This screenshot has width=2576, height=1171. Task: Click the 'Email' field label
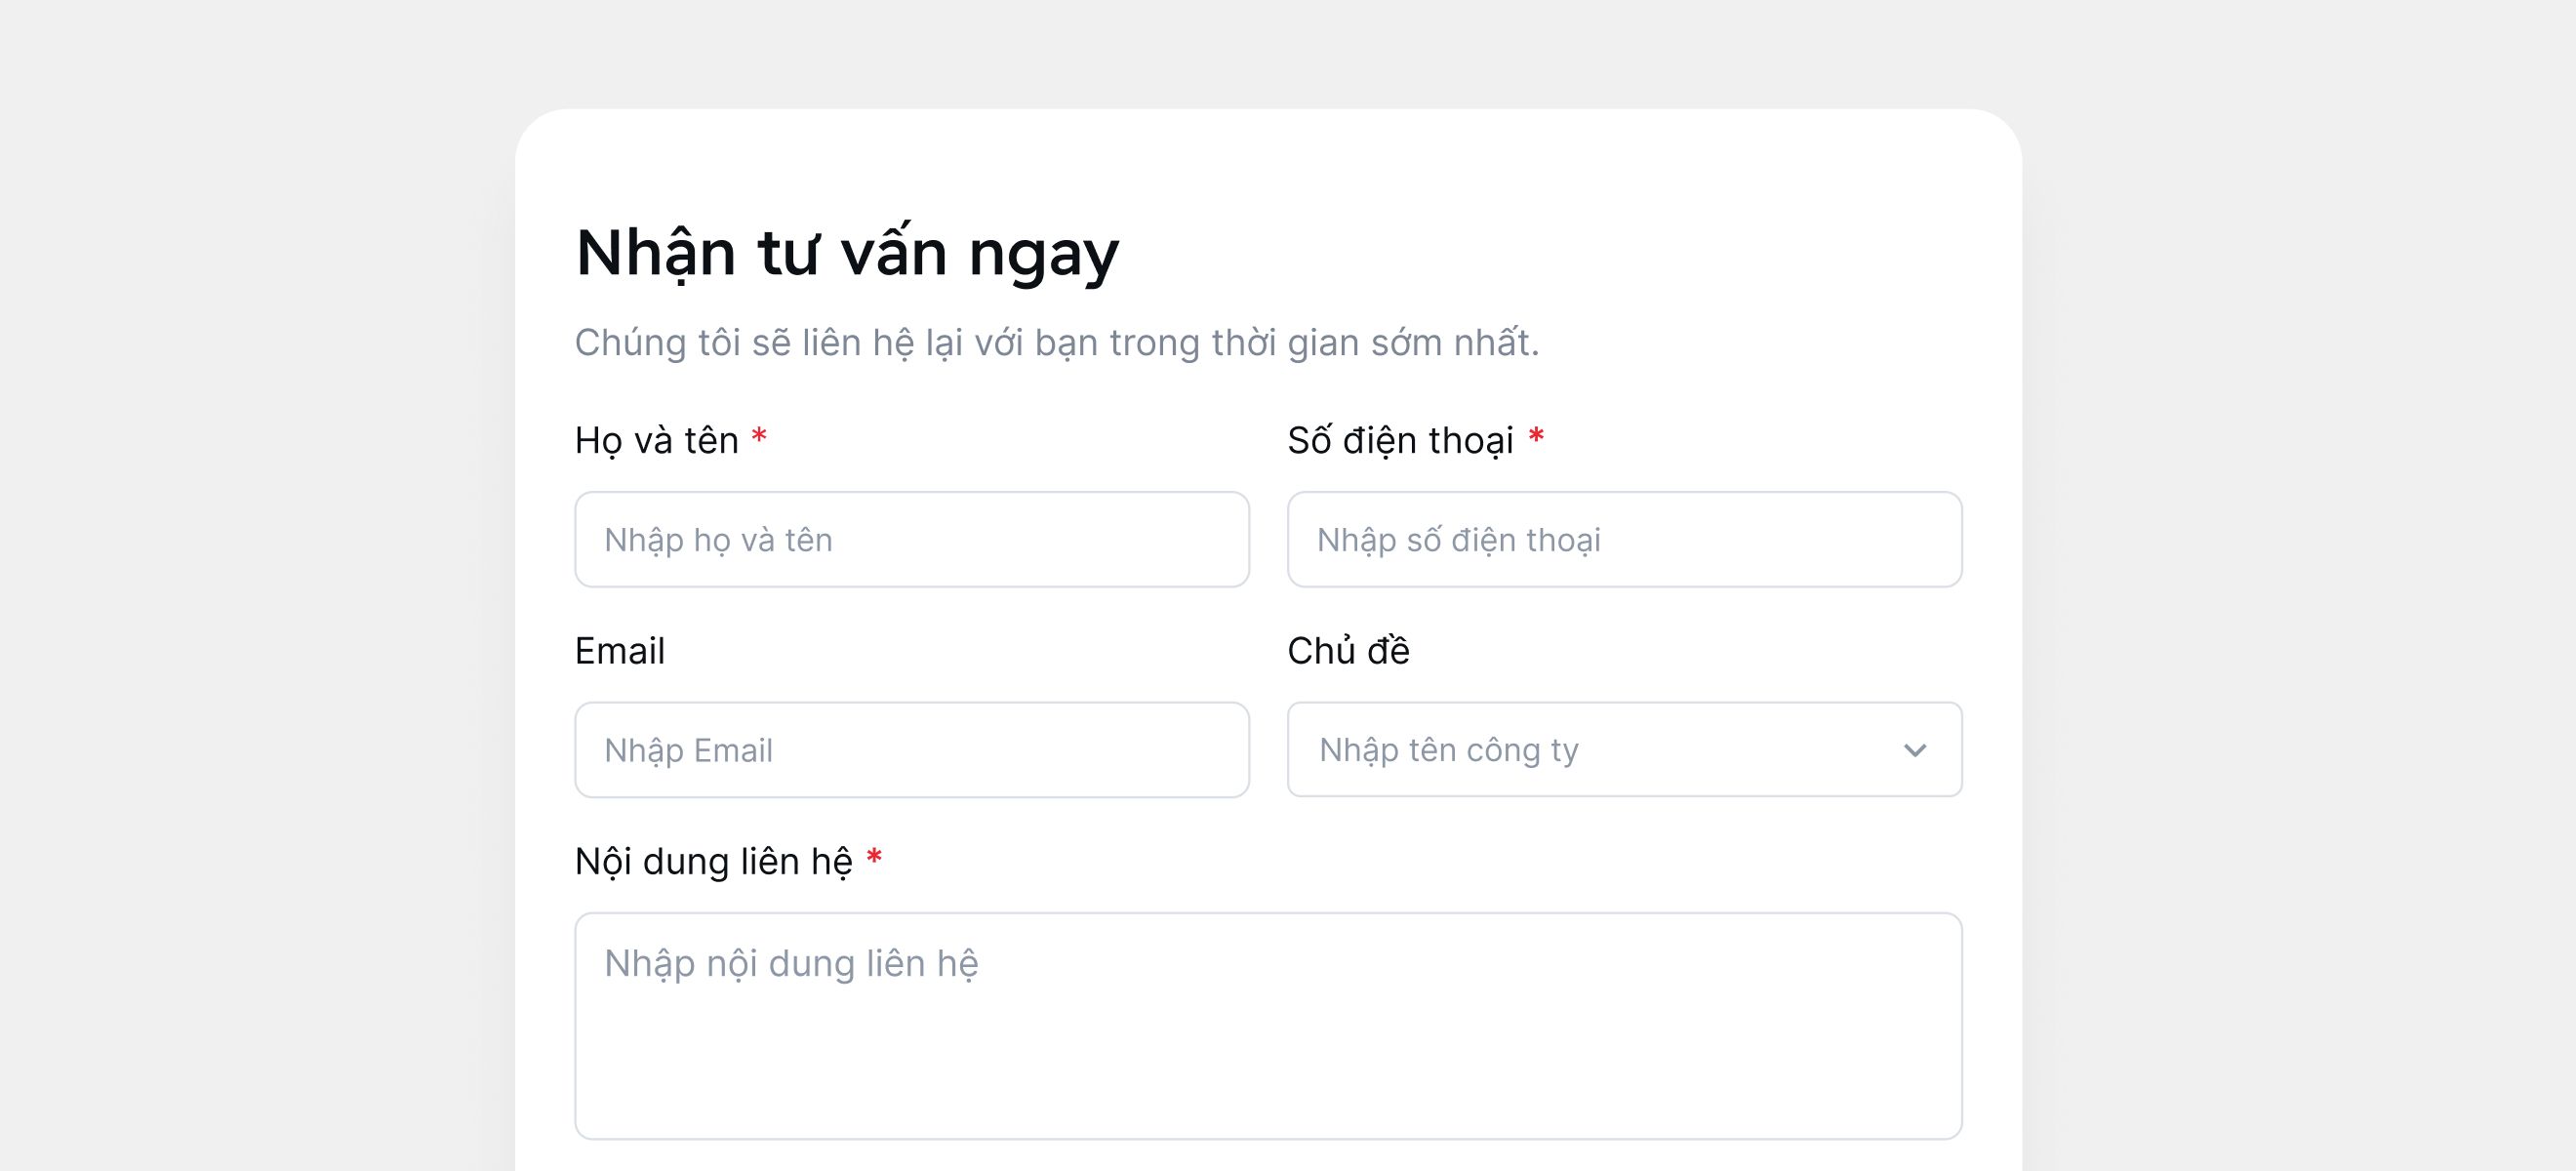[620, 650]
